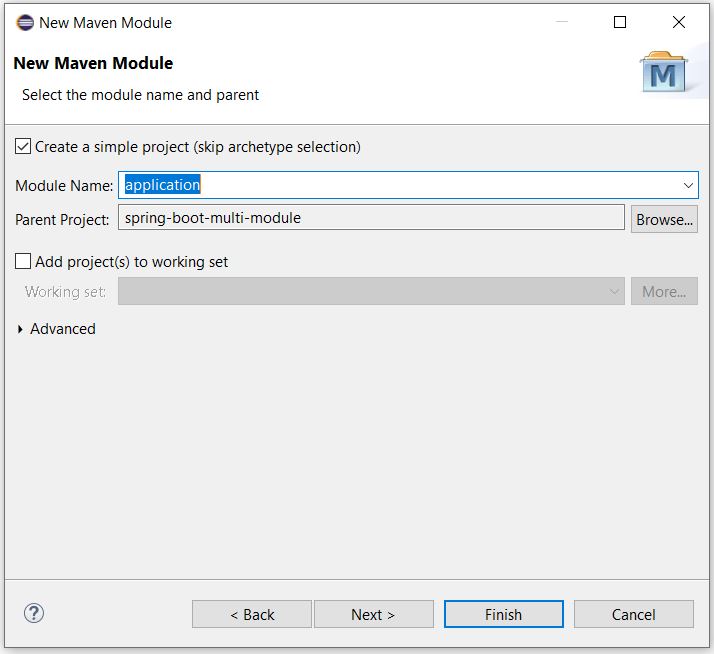Viewport: 714px width, 654px height.
Task: Click the More... working set button
Action: (x=664, y=292)
